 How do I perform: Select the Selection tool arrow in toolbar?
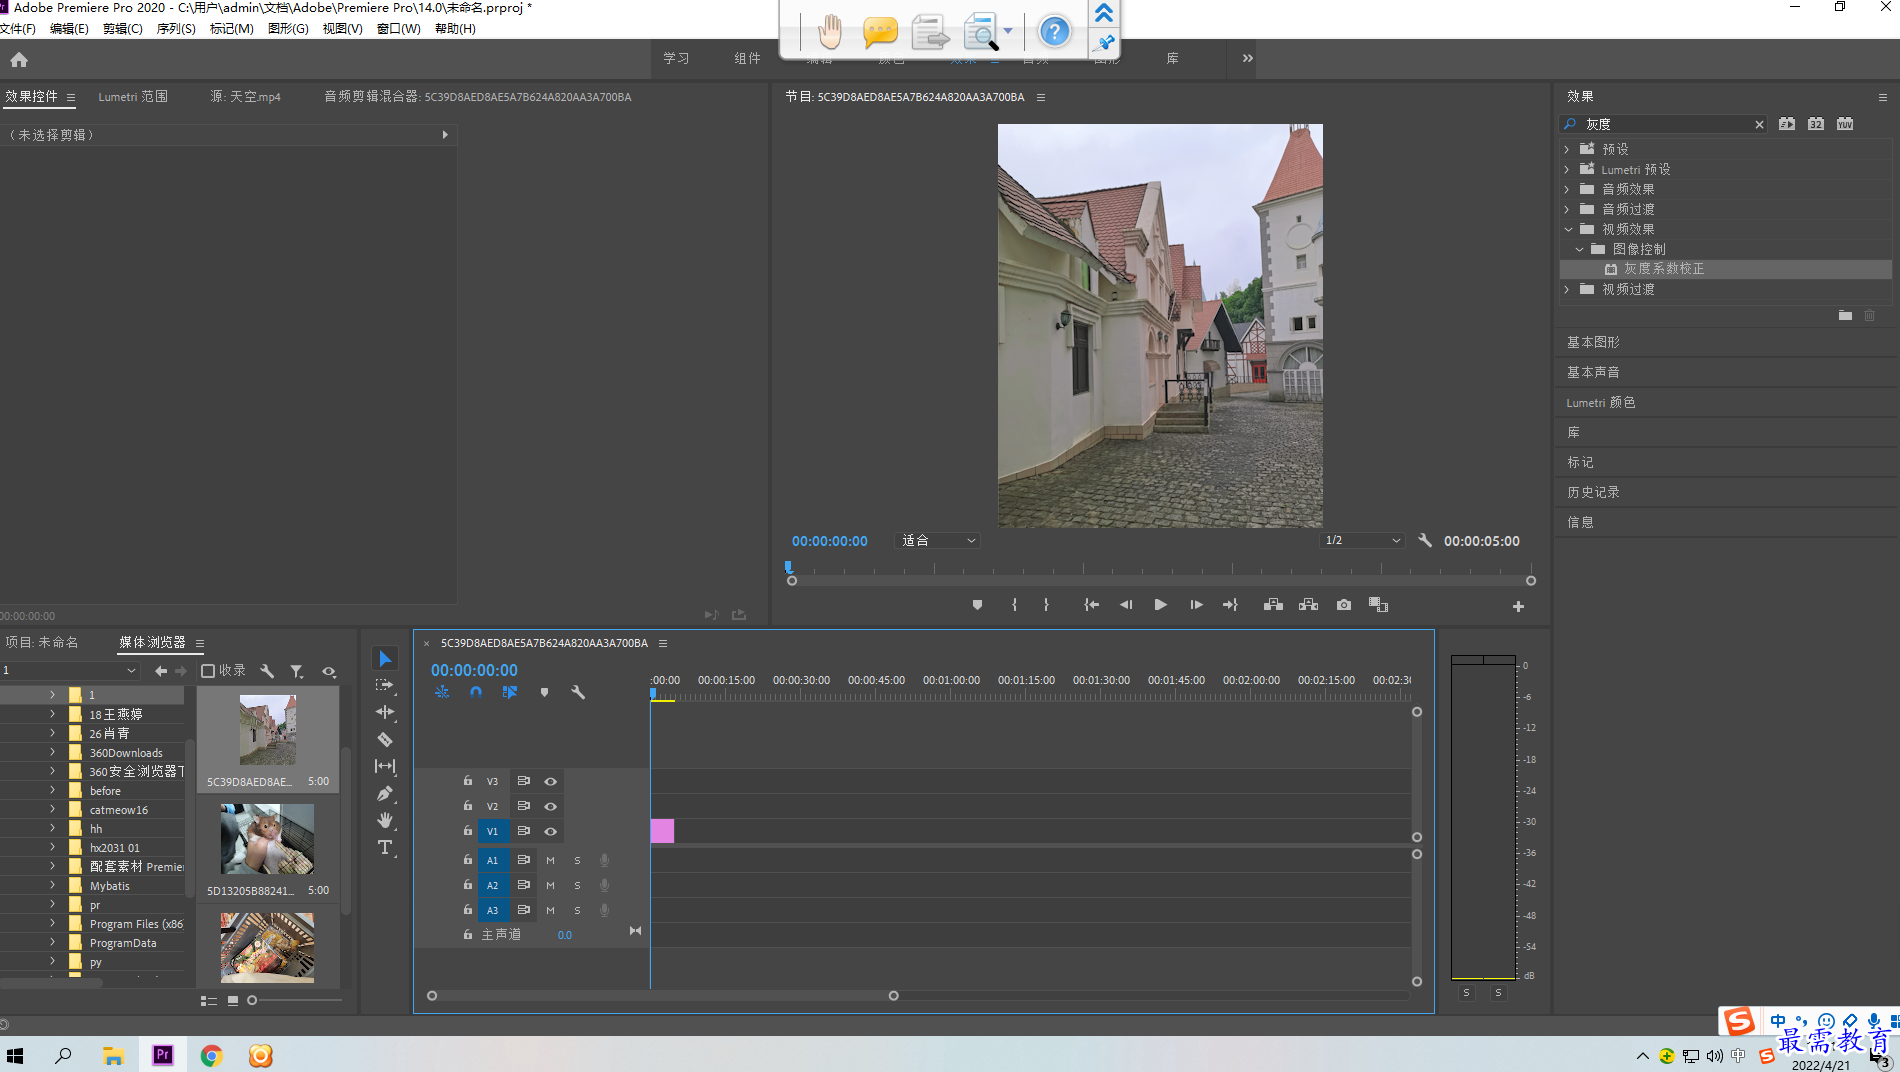[385, 658]
